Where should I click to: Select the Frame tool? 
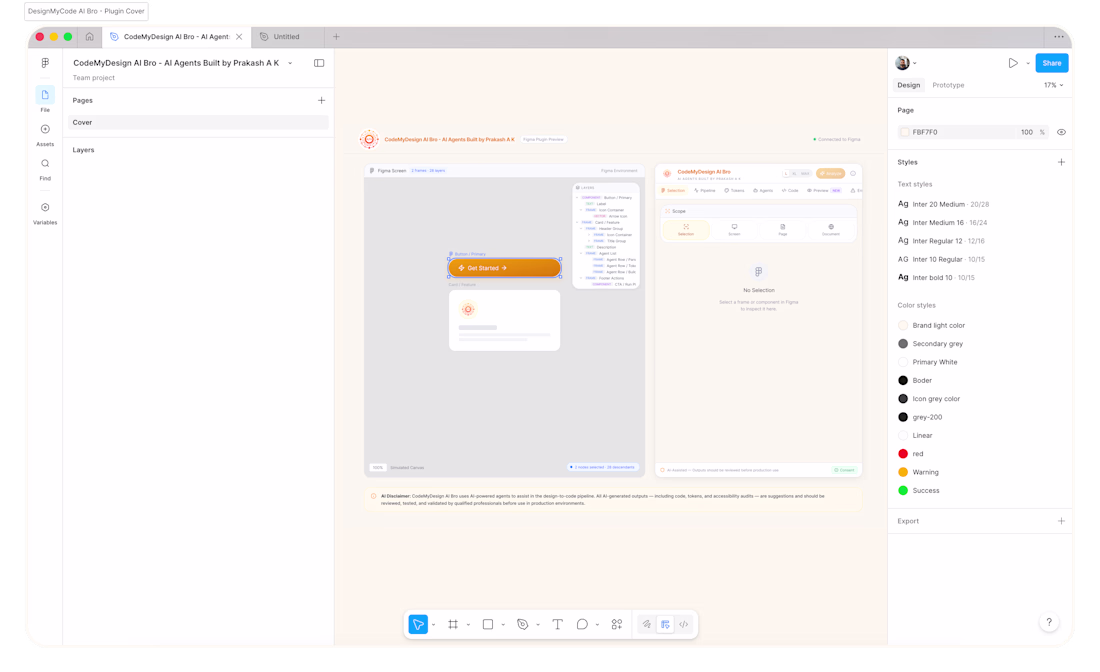[453, 624]
